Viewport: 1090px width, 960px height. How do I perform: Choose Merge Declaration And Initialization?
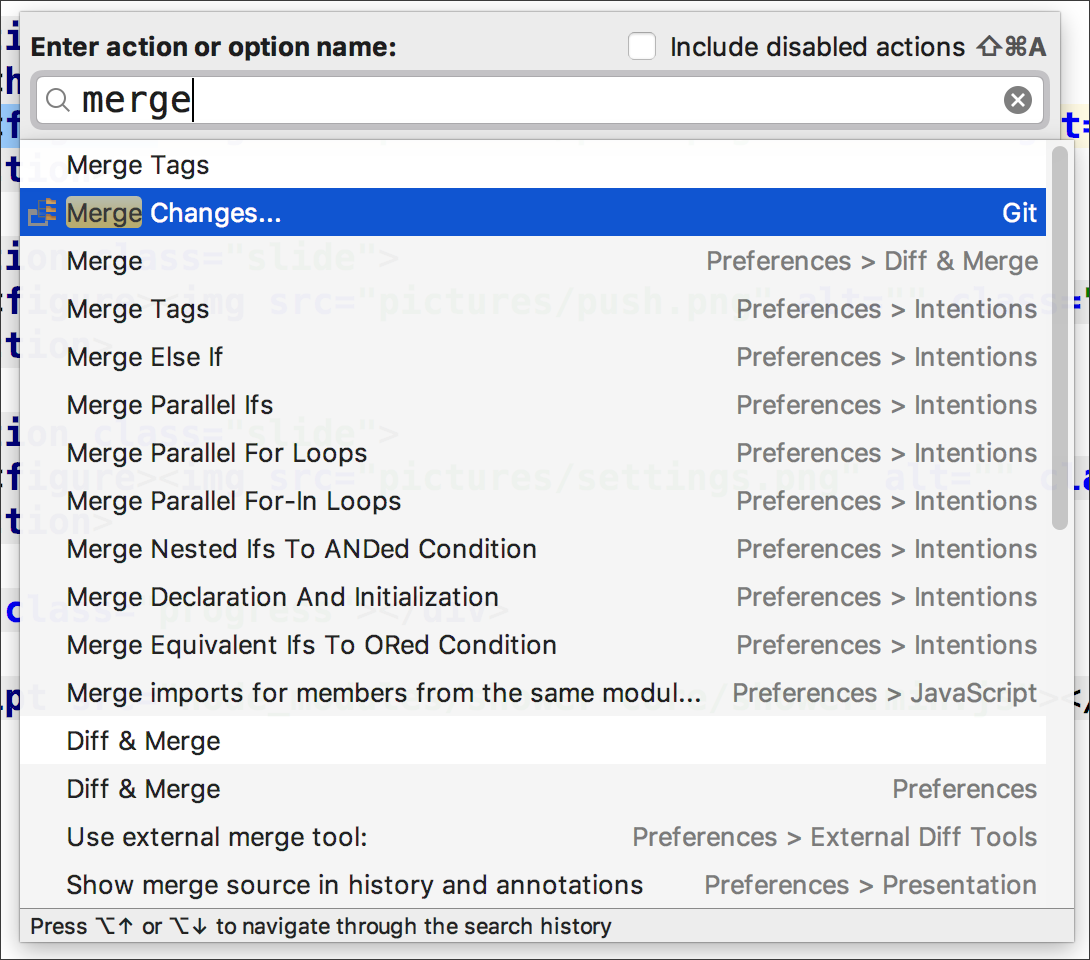(532, 596)
